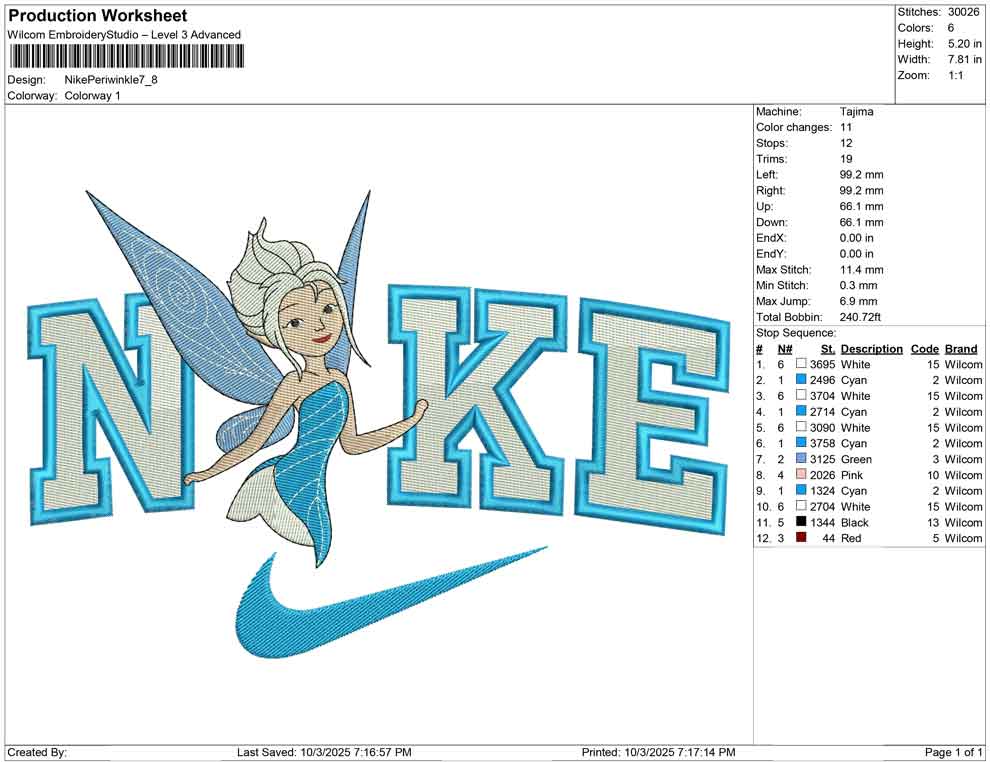This screenshot has width=990, height=762.
Task: Click the Description column header
Action: [x=871, y=349]
